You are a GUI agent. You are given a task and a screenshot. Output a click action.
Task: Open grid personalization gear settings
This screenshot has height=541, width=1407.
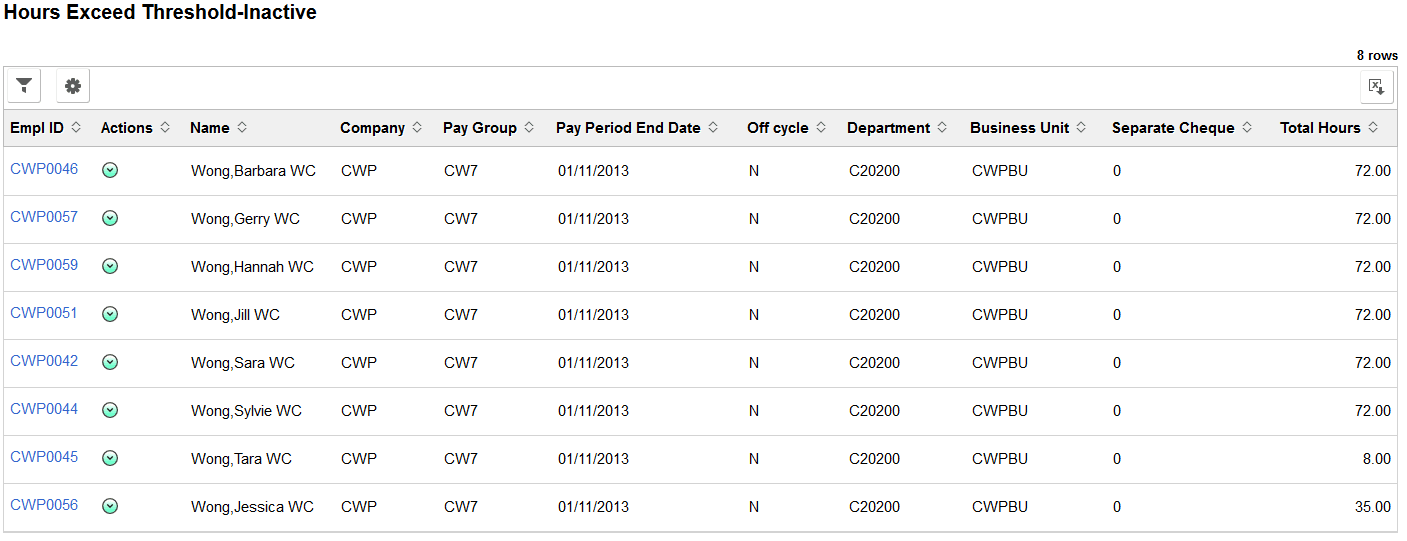pyautogui.click(x=73, y=86)
